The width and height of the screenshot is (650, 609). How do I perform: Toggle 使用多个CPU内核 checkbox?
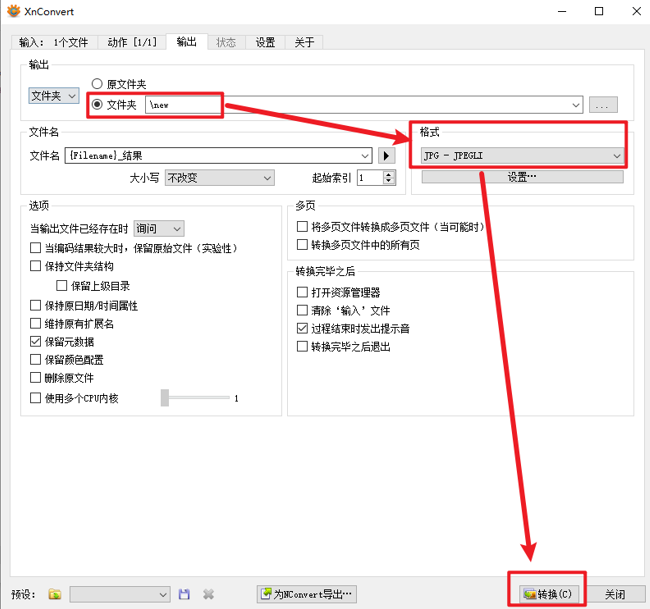pyautogui.click(x=35, y=398)
